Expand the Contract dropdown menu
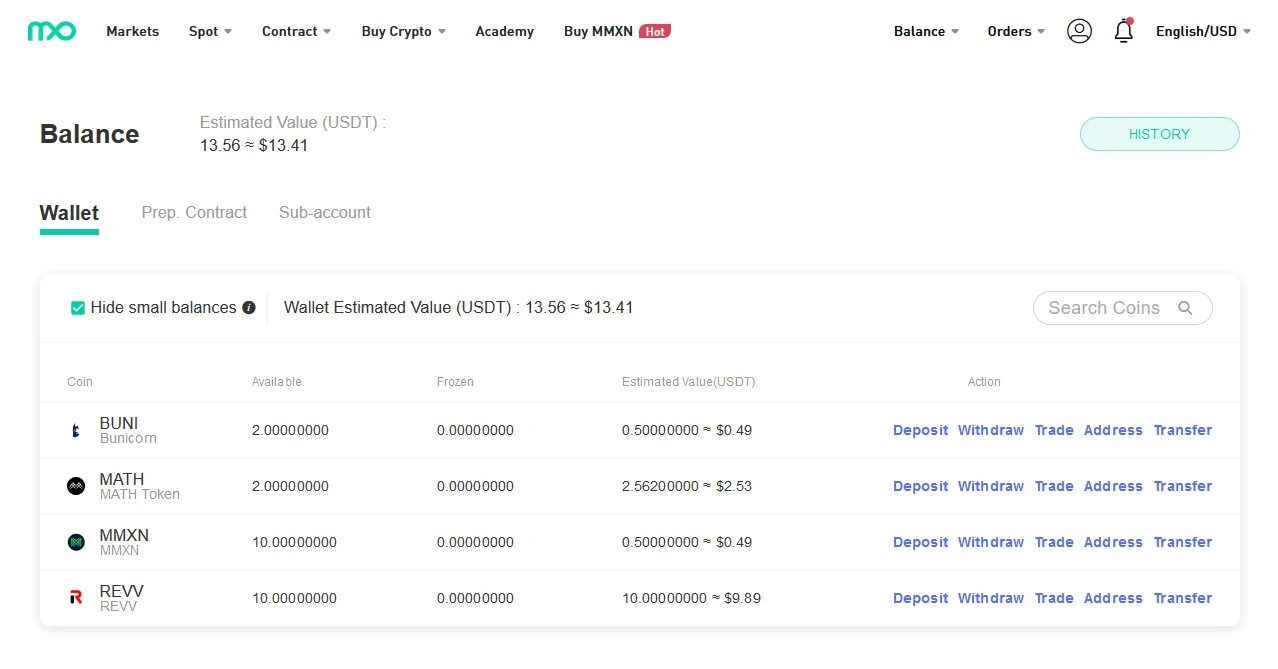Image resolution: width=1278 pixels, height=669 pixels. tap(296, 31)
